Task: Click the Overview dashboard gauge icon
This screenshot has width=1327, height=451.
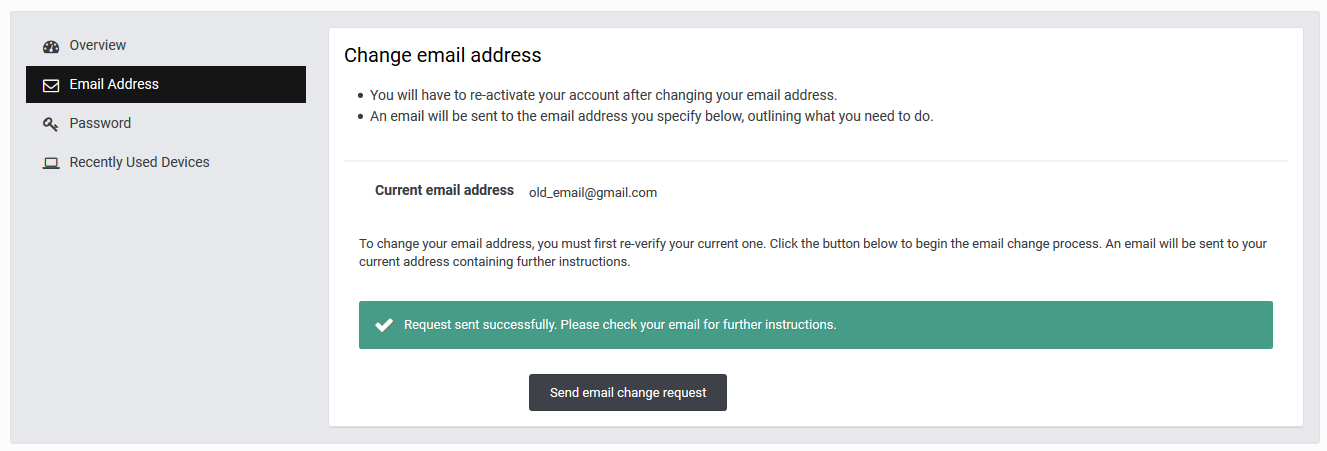Action: coord(51,46)
